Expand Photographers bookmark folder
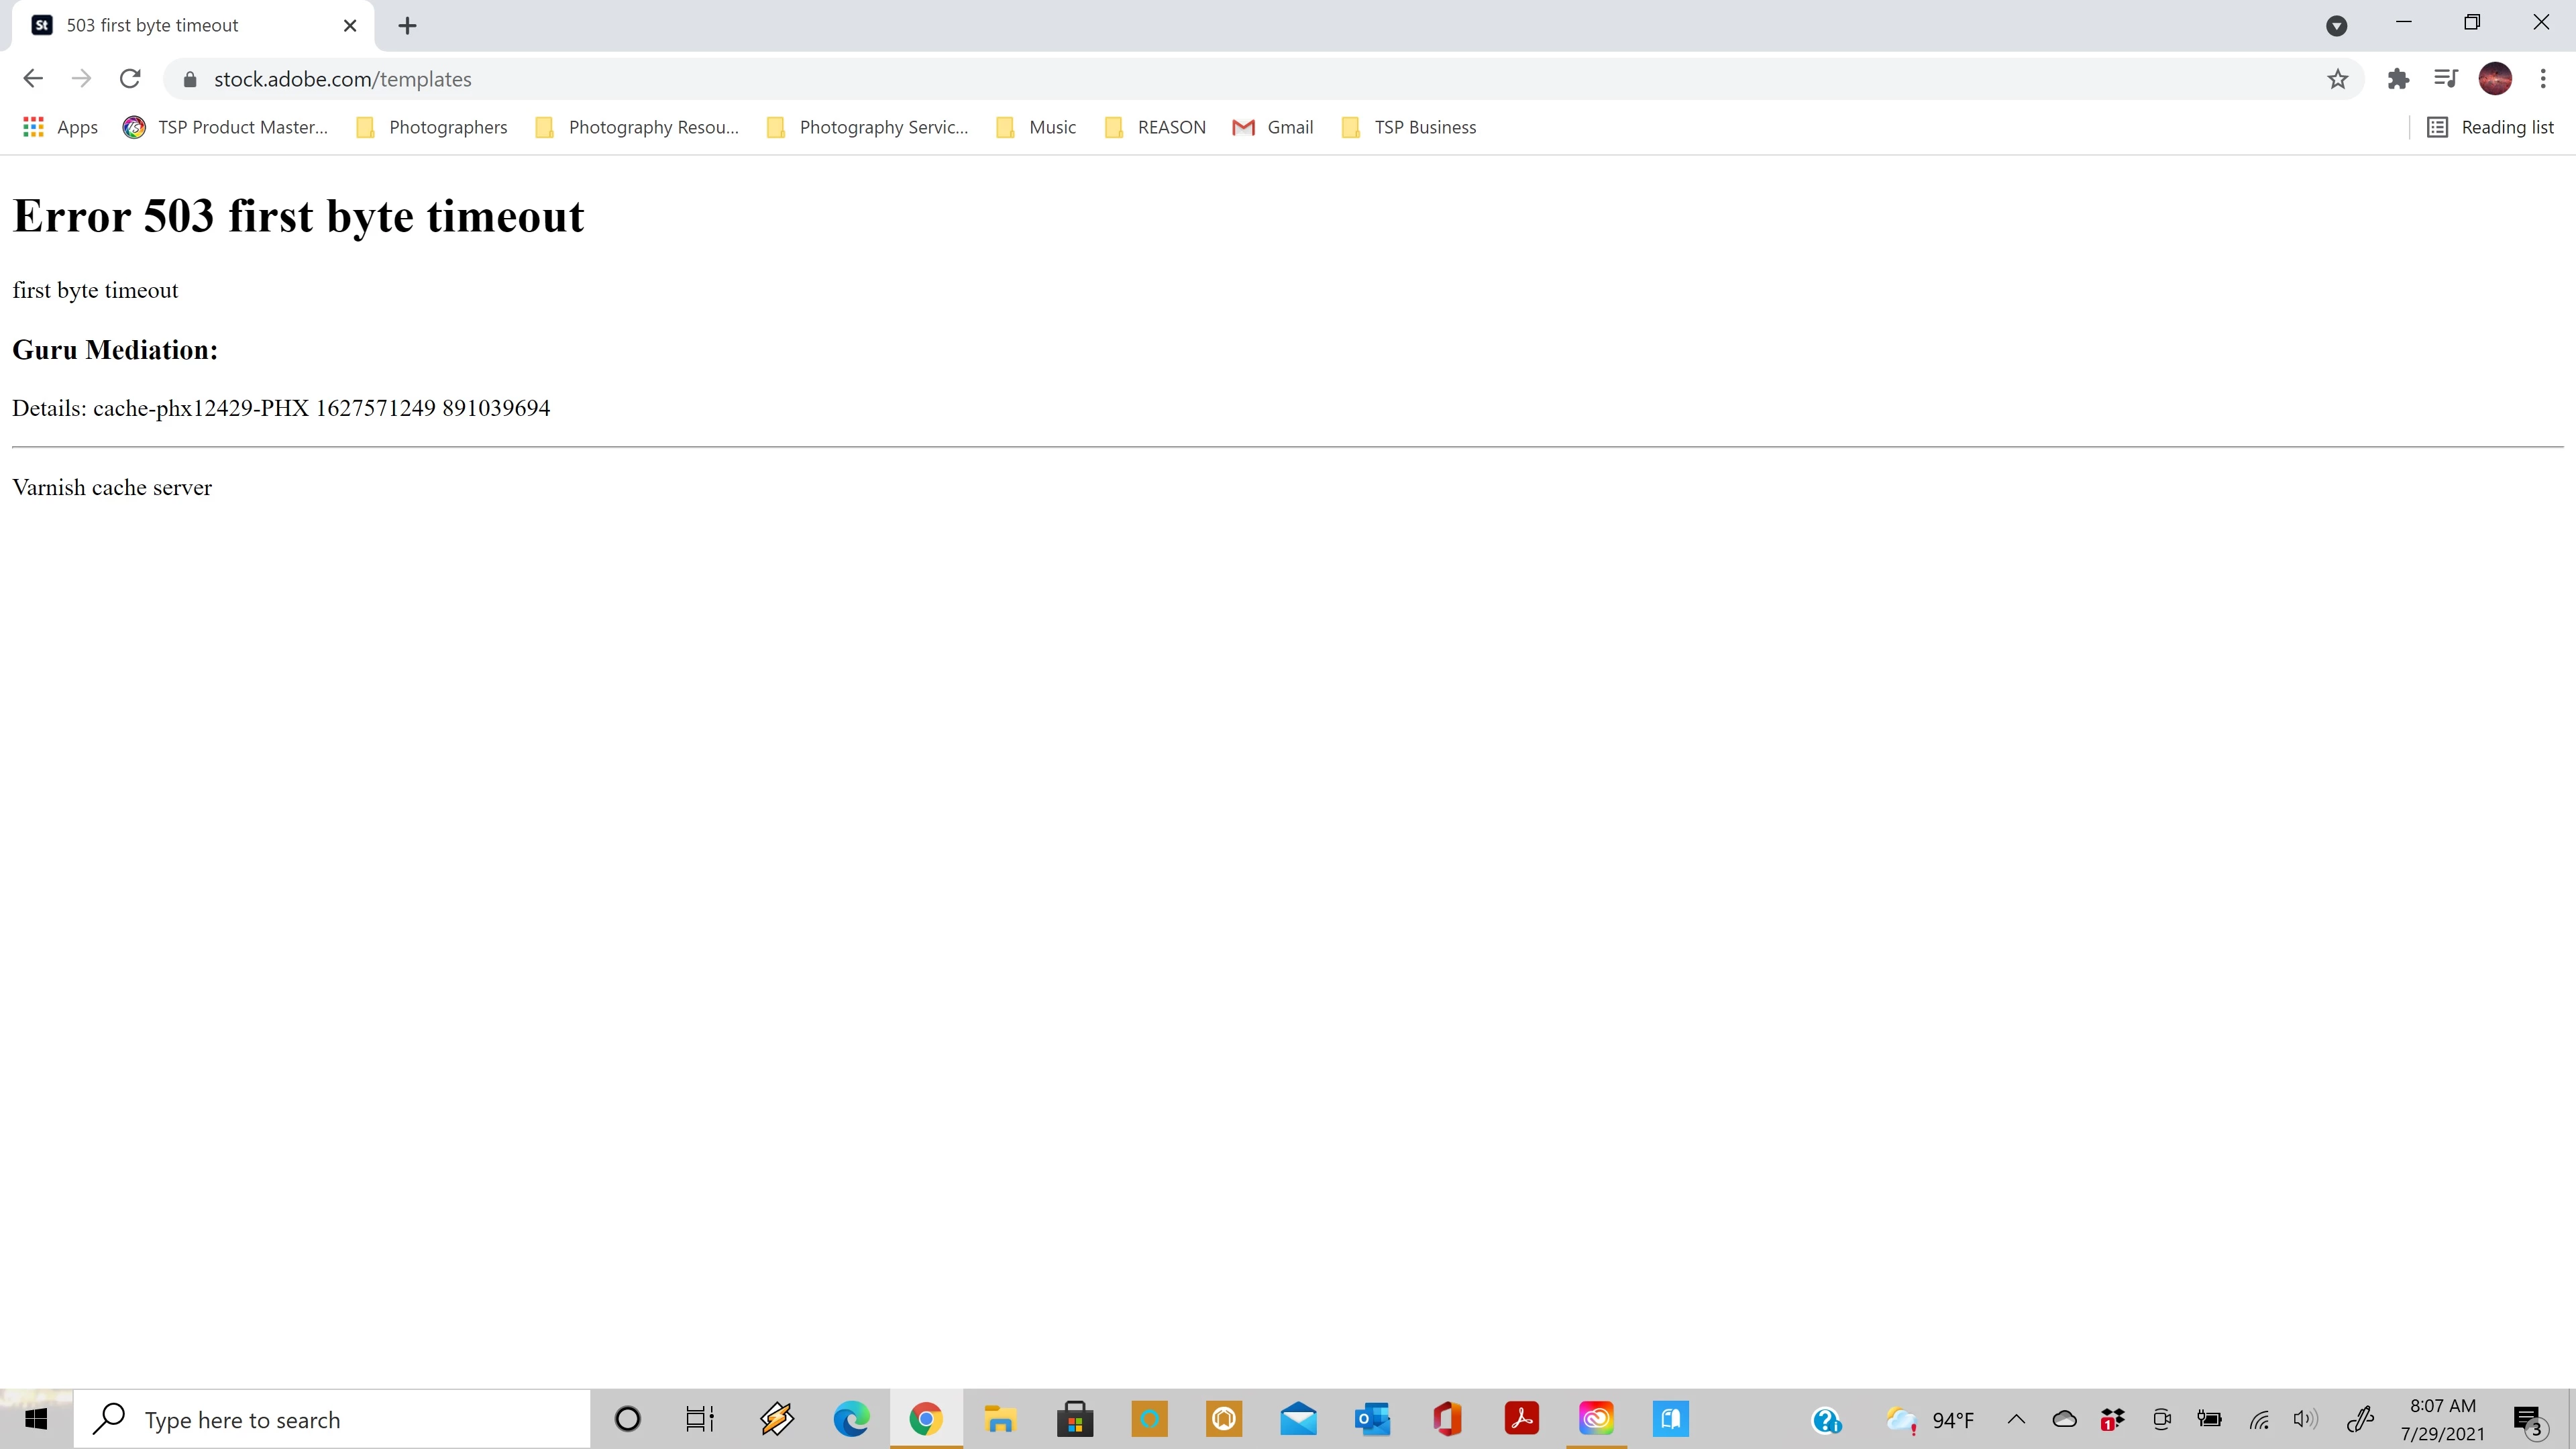This screenshot has height=1449, width=2576. pyautogui.click(x=433, y=127)
